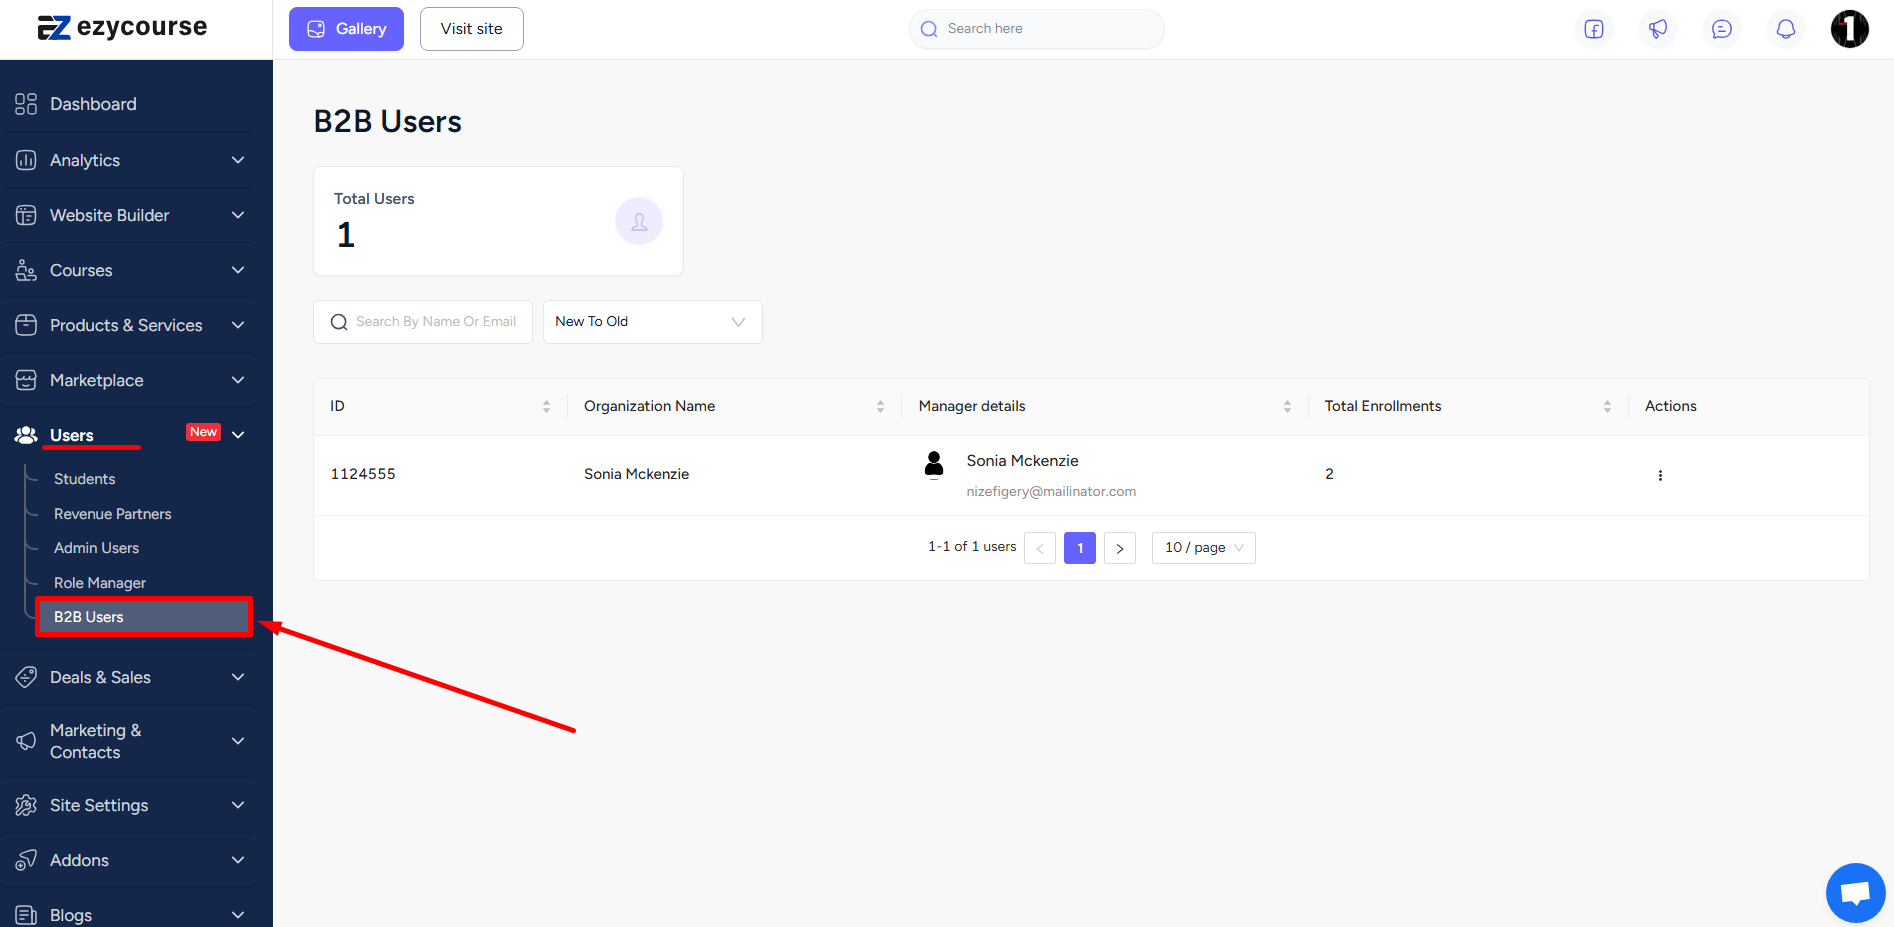This screenshot has height=927, width=1894.
Task: Sort the table by ID column
Action: click(x=546, y=406)
